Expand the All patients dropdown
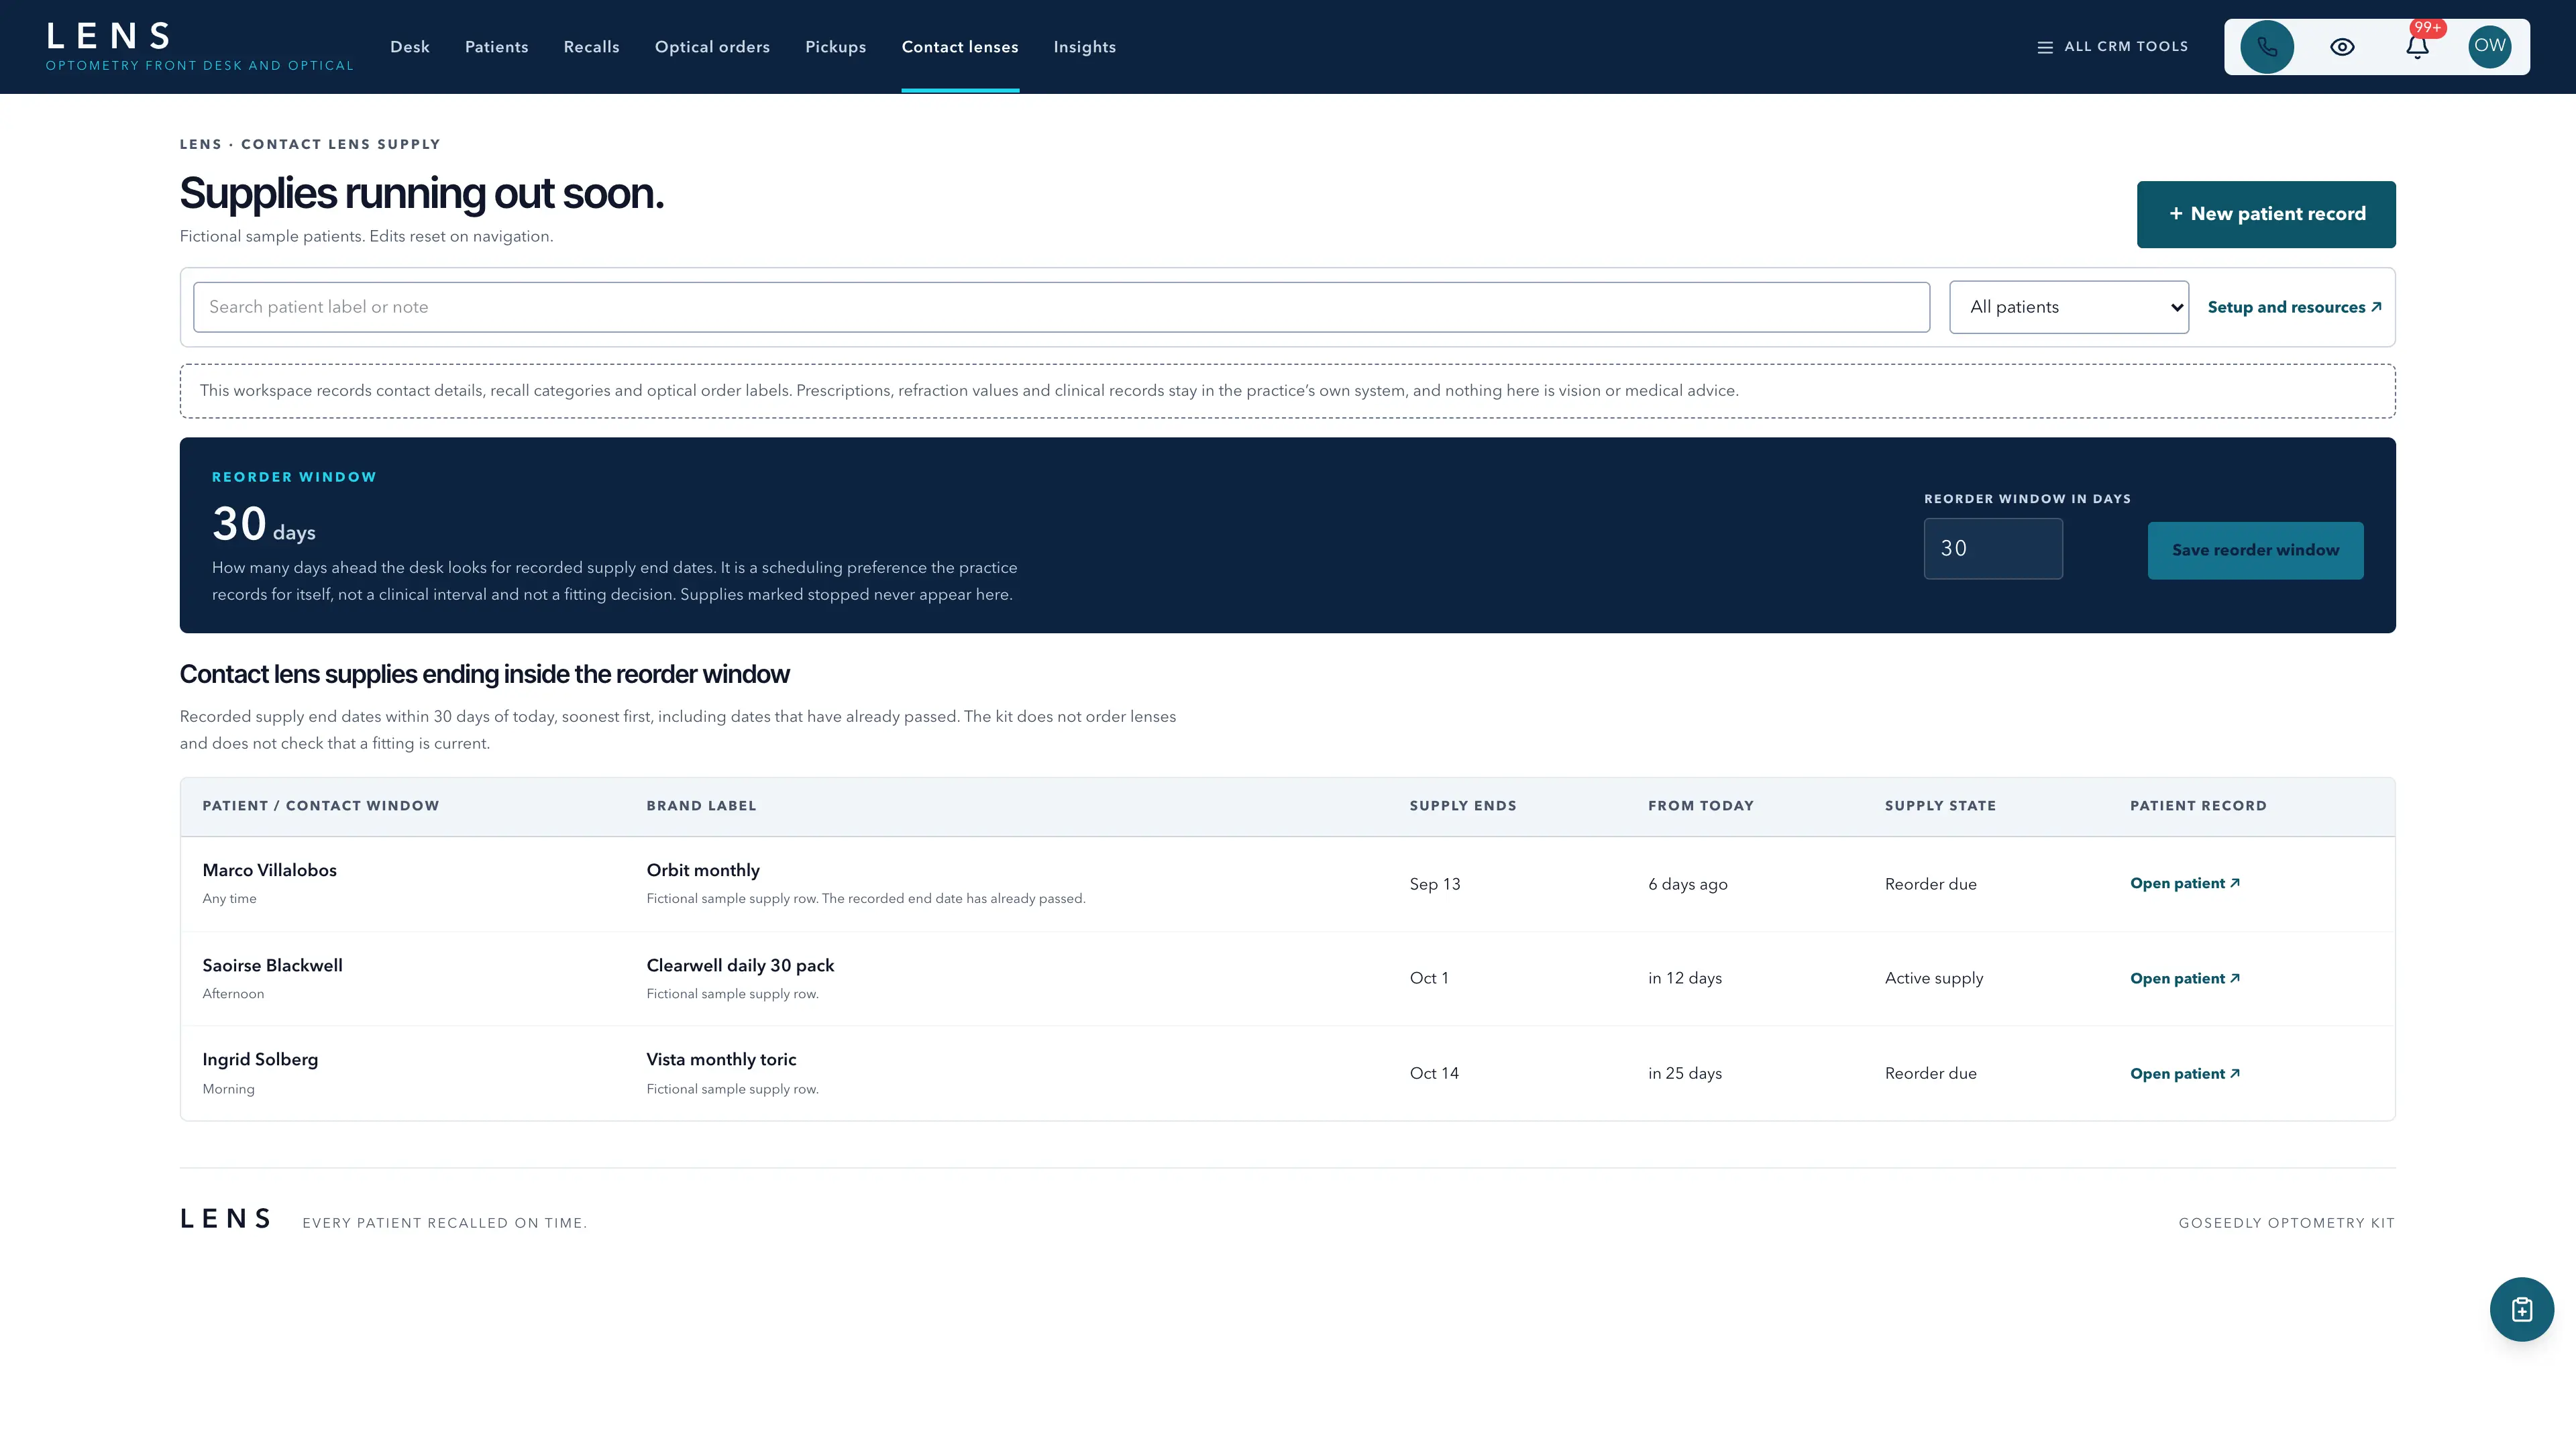 pyautogui.click(x=2069, y=307)
